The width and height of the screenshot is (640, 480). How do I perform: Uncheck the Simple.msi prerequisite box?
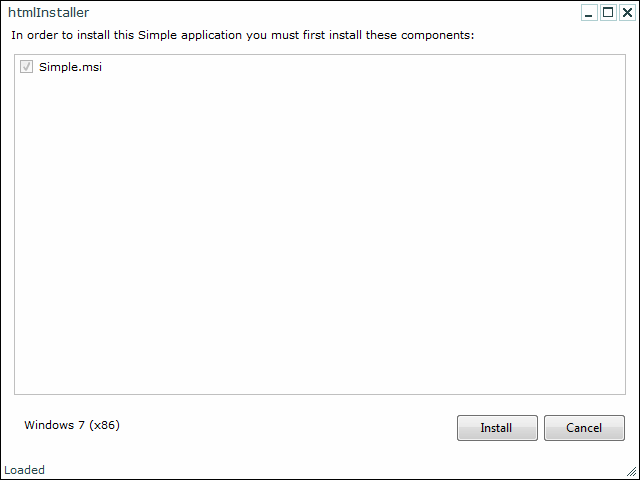click(27, 67)
